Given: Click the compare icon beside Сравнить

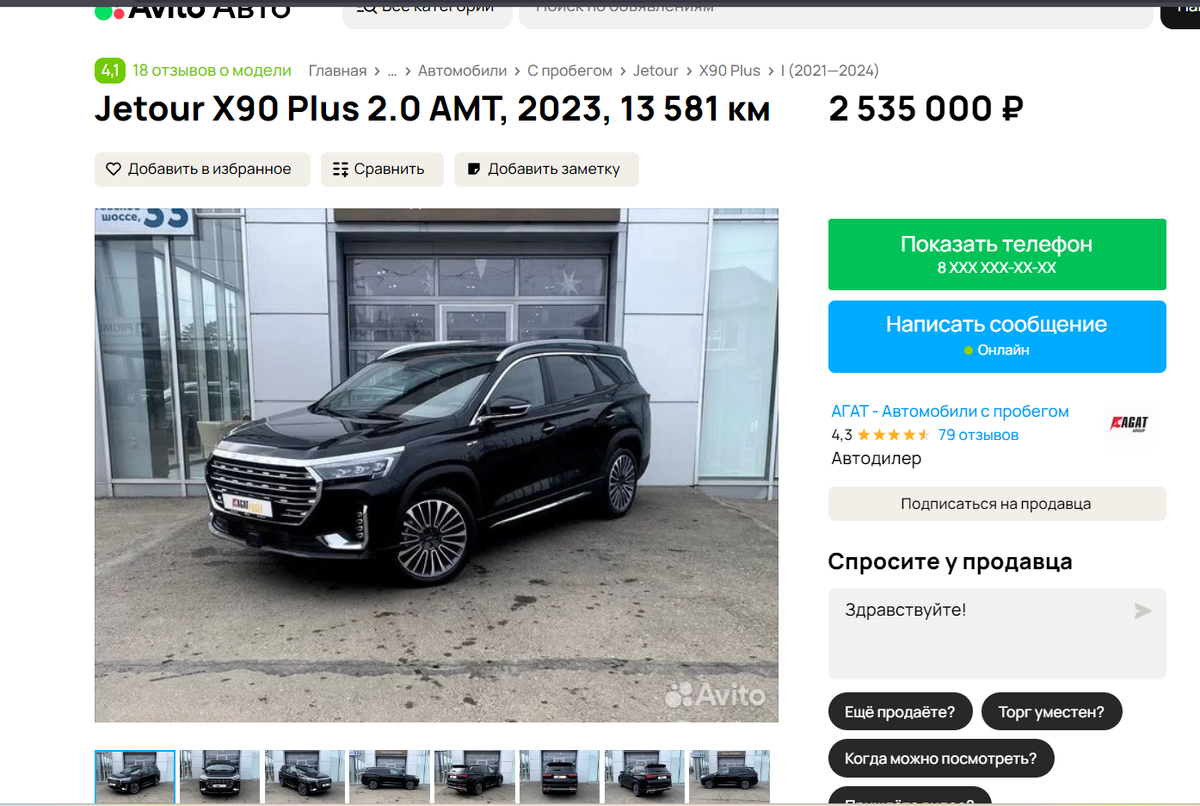Looking at the screenshot, I should point(341,169).
